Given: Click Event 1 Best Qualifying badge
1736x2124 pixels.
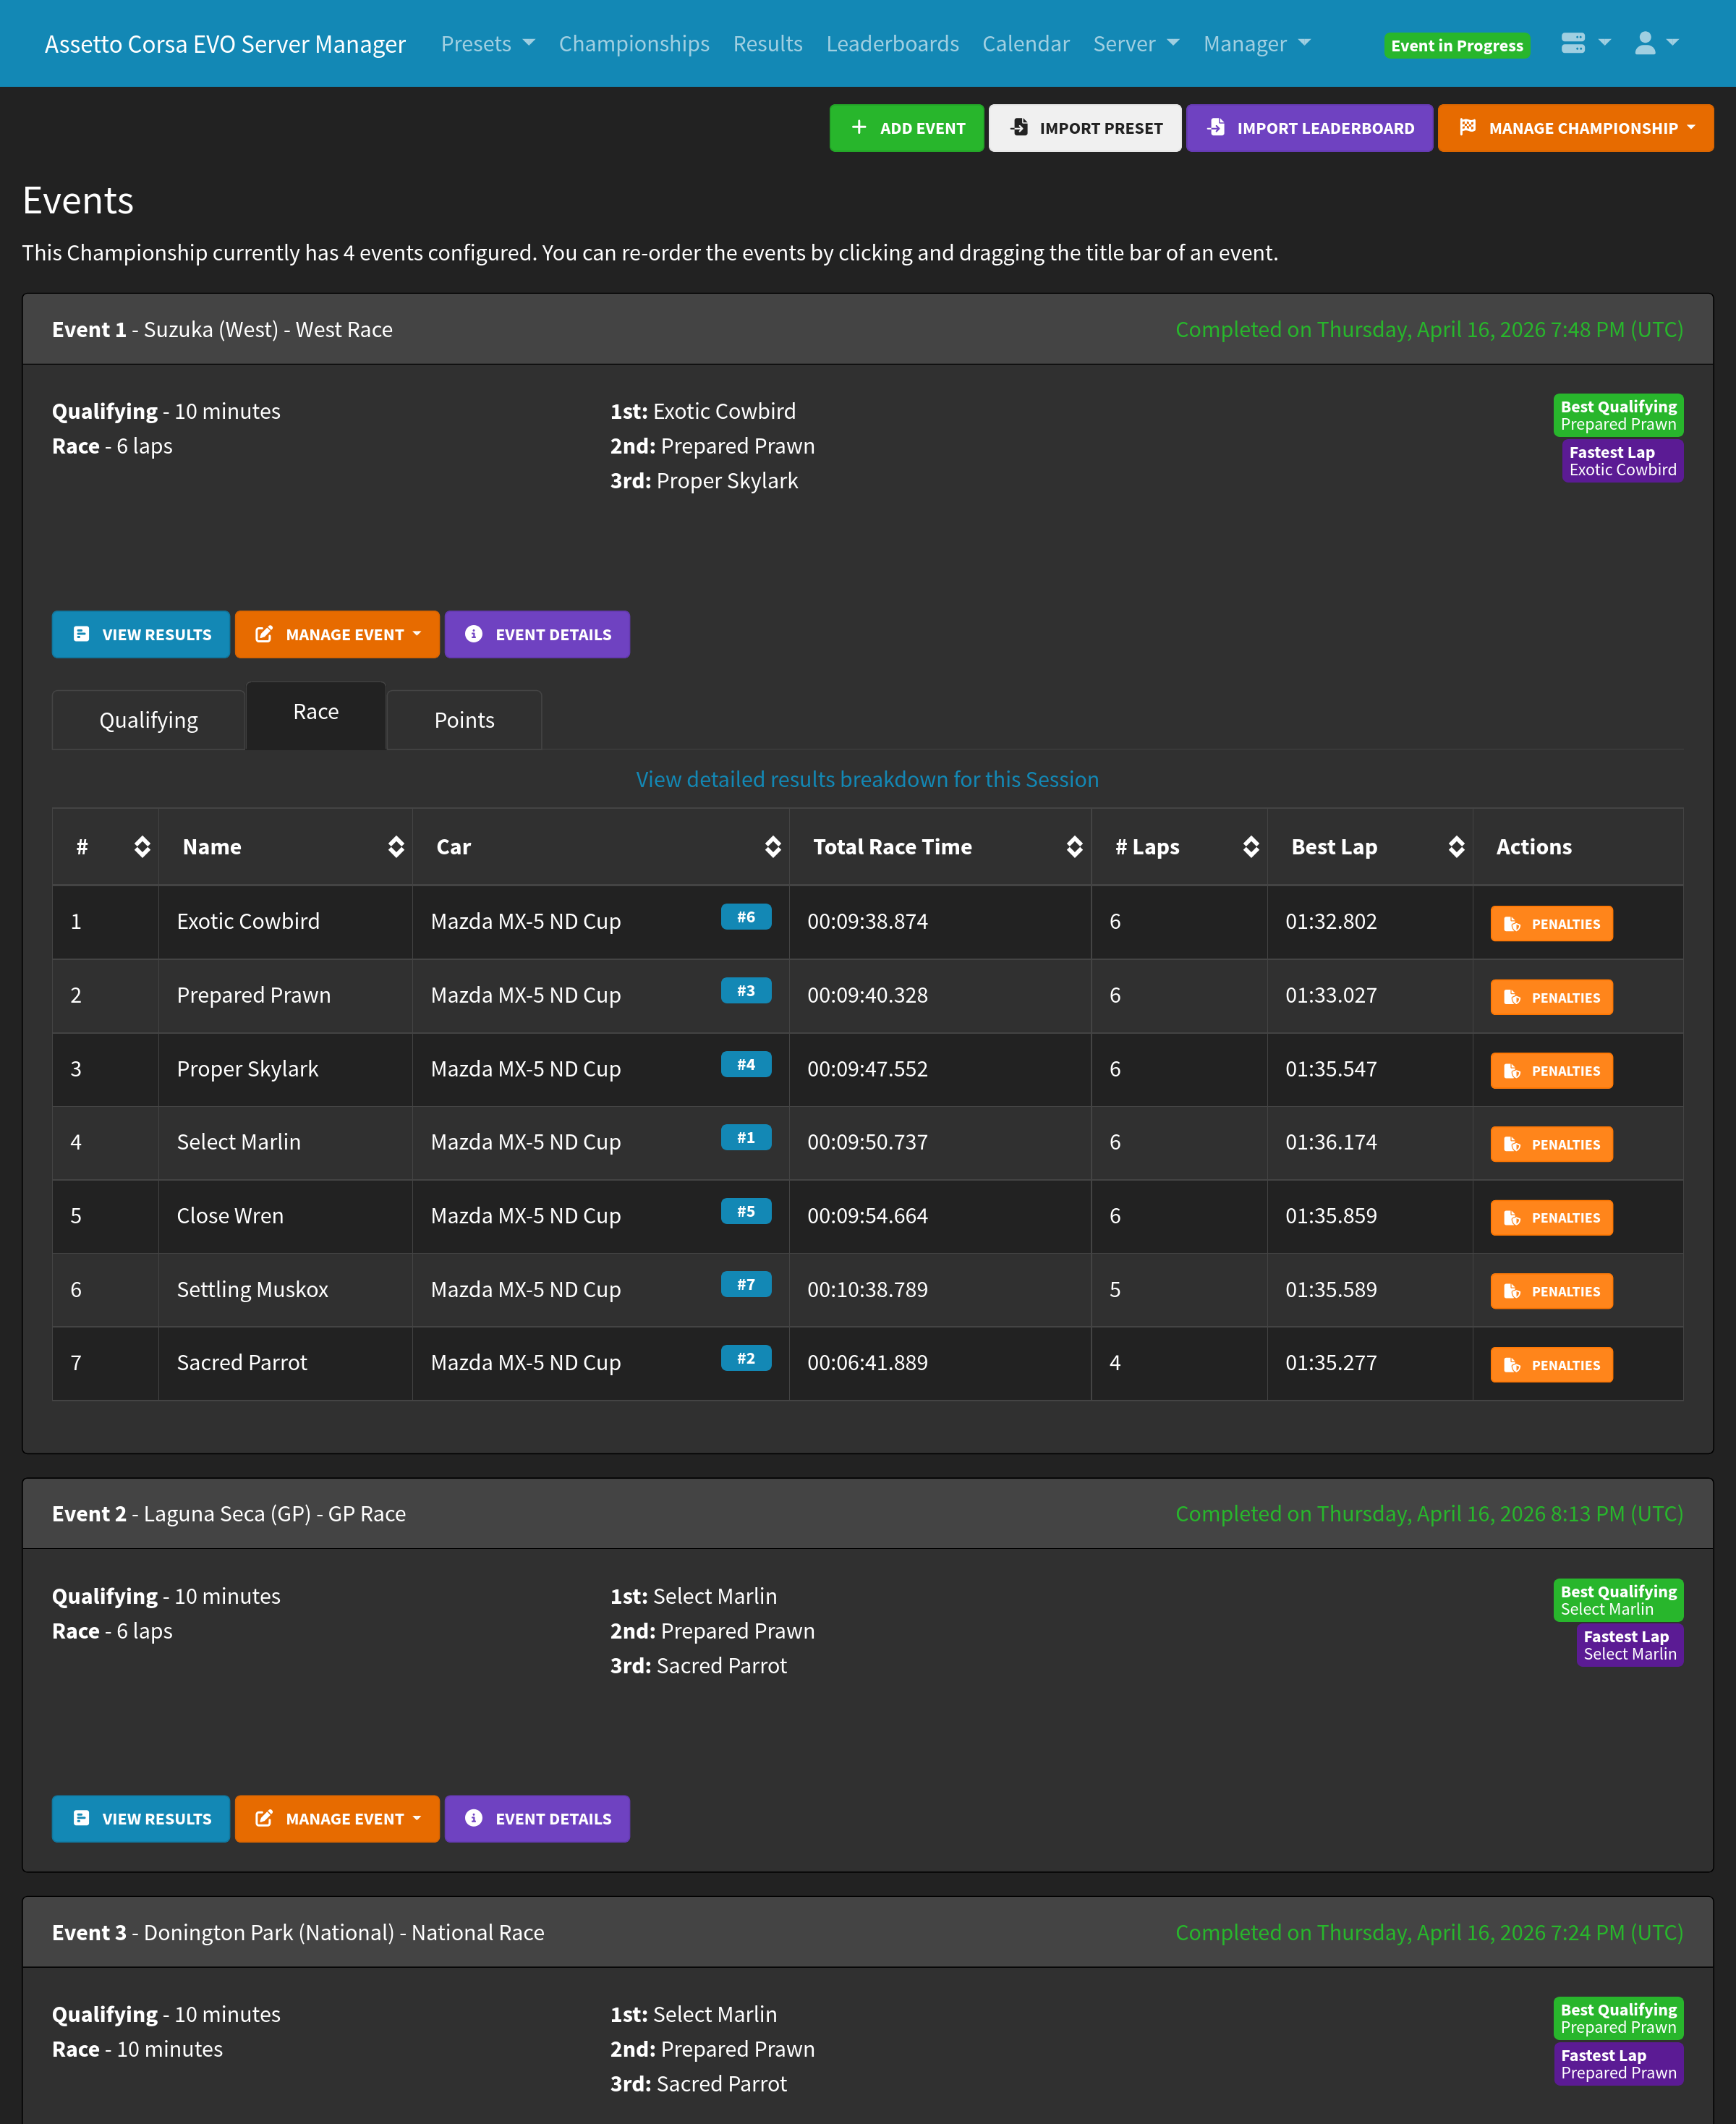Looking at the screenshot, I should coord(1618,415).
